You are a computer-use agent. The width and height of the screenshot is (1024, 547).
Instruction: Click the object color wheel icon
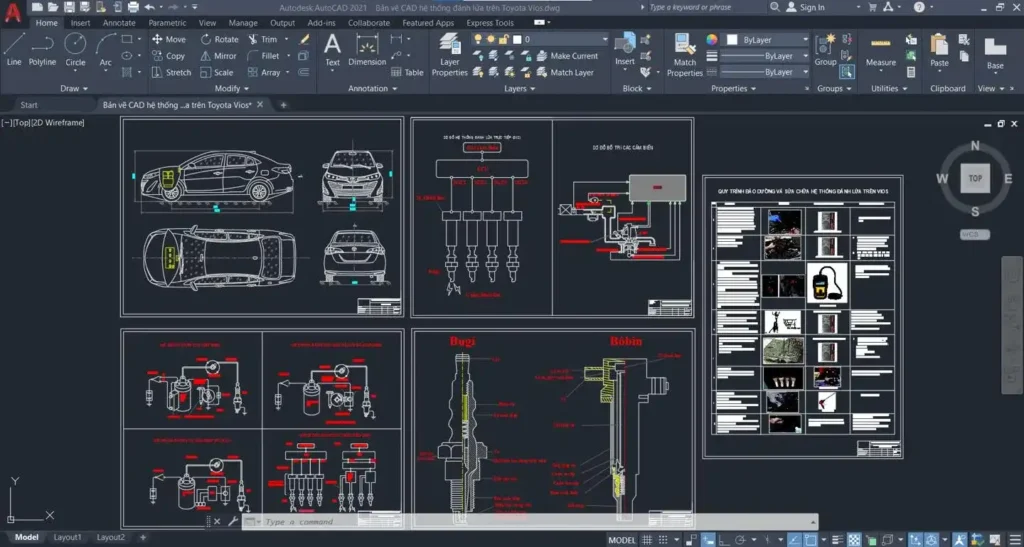[712, 40]
